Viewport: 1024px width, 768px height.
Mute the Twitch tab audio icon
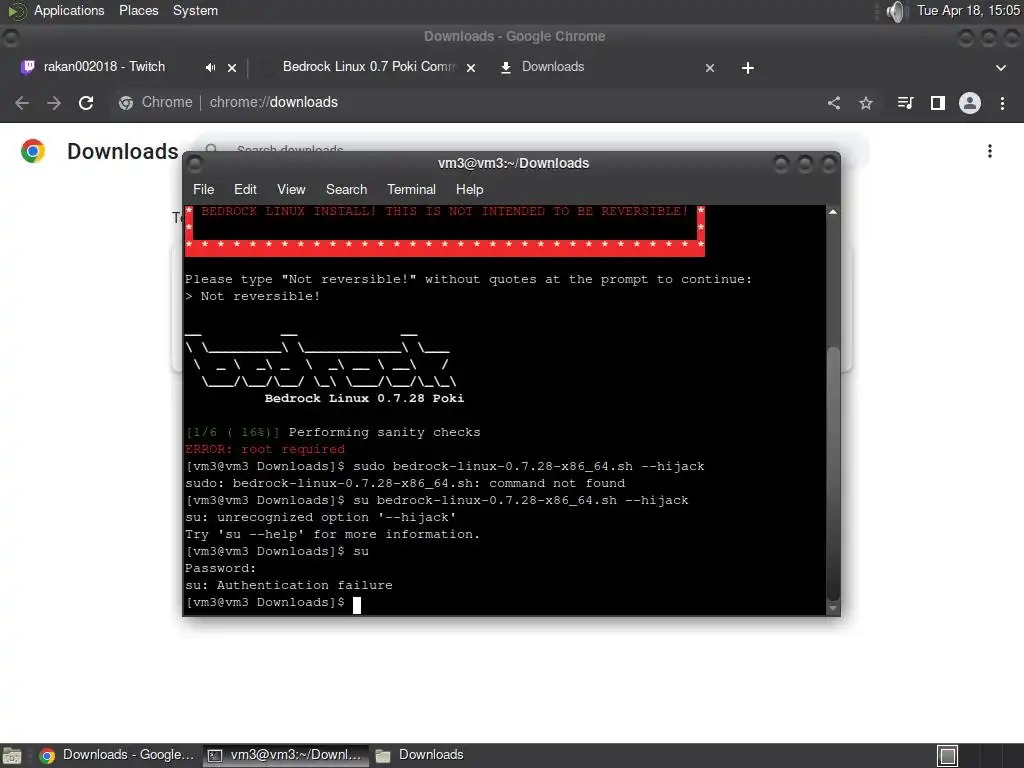click(x=210, y=67)
